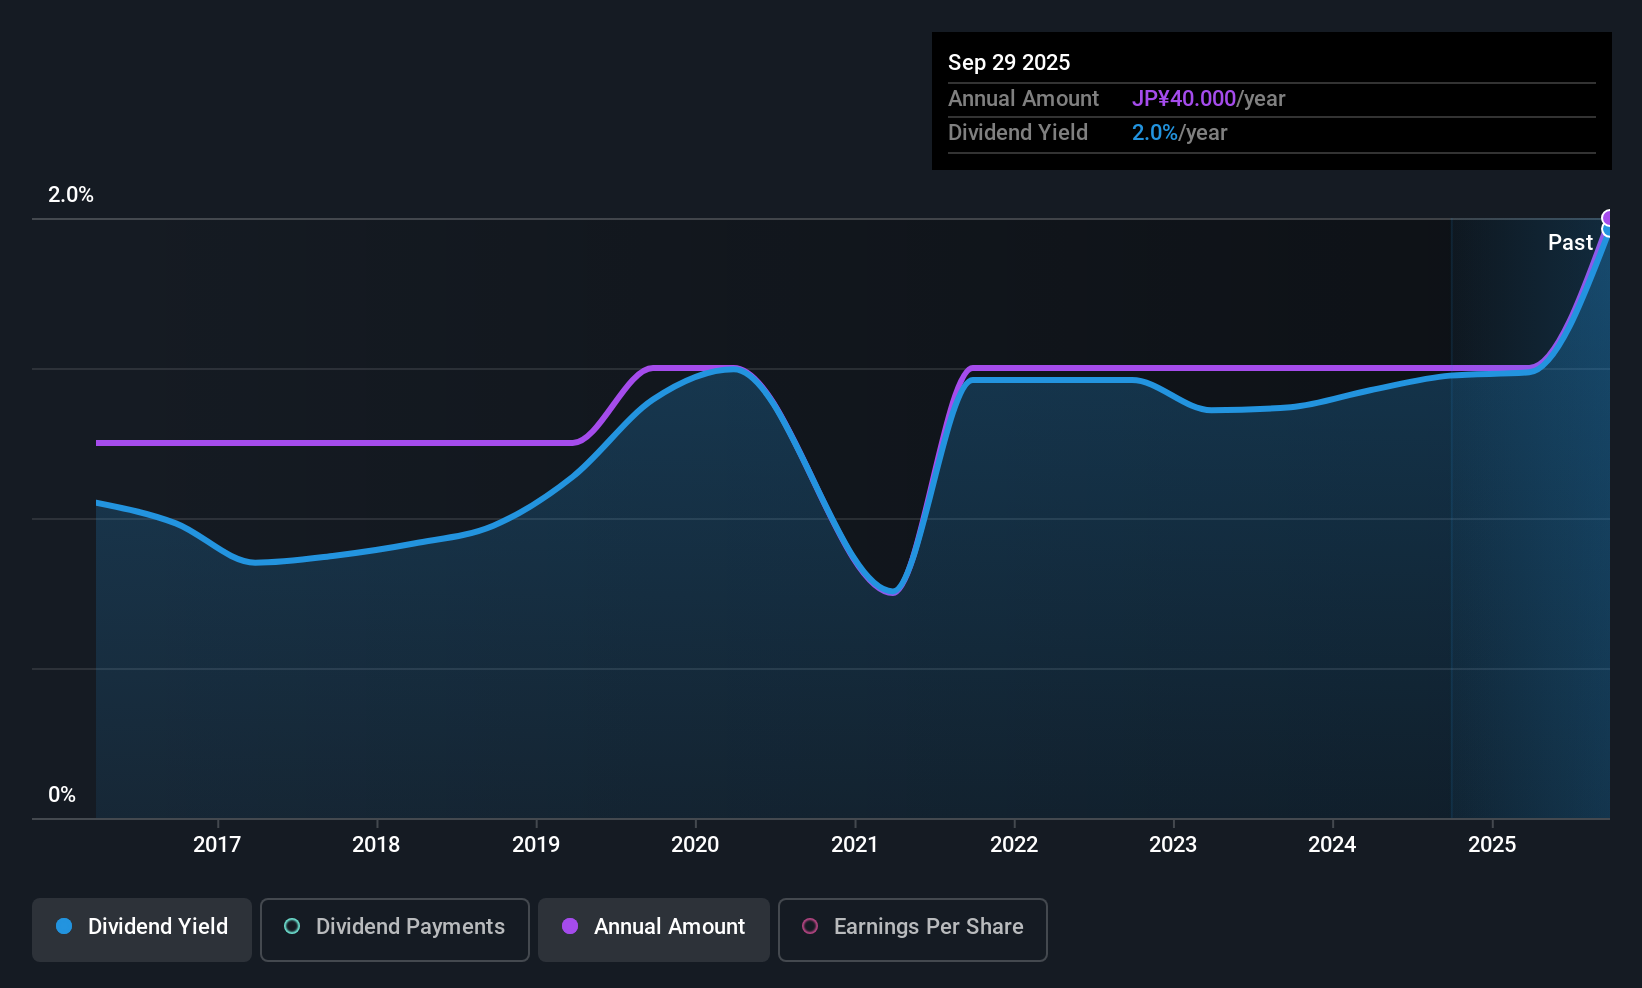Enable the Dividend Payments series label

(x=410, y=927)
